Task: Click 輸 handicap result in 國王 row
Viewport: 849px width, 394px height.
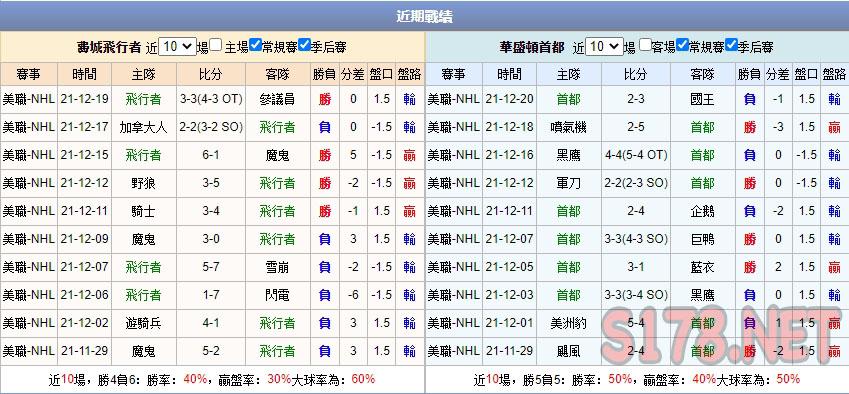Action: pyautogui.click(x=834, y=99)
